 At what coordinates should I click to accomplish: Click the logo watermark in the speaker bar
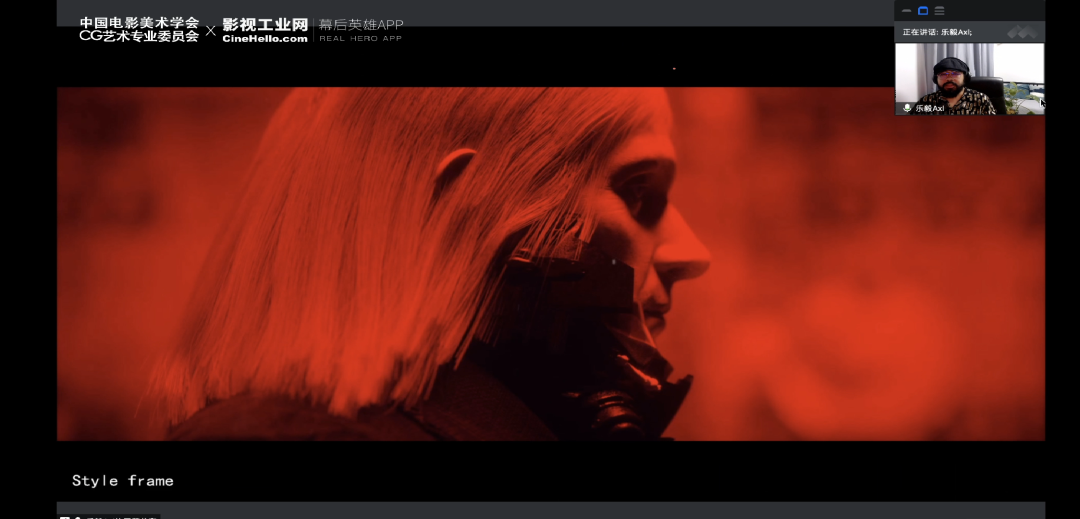[x=1021, y=32]
